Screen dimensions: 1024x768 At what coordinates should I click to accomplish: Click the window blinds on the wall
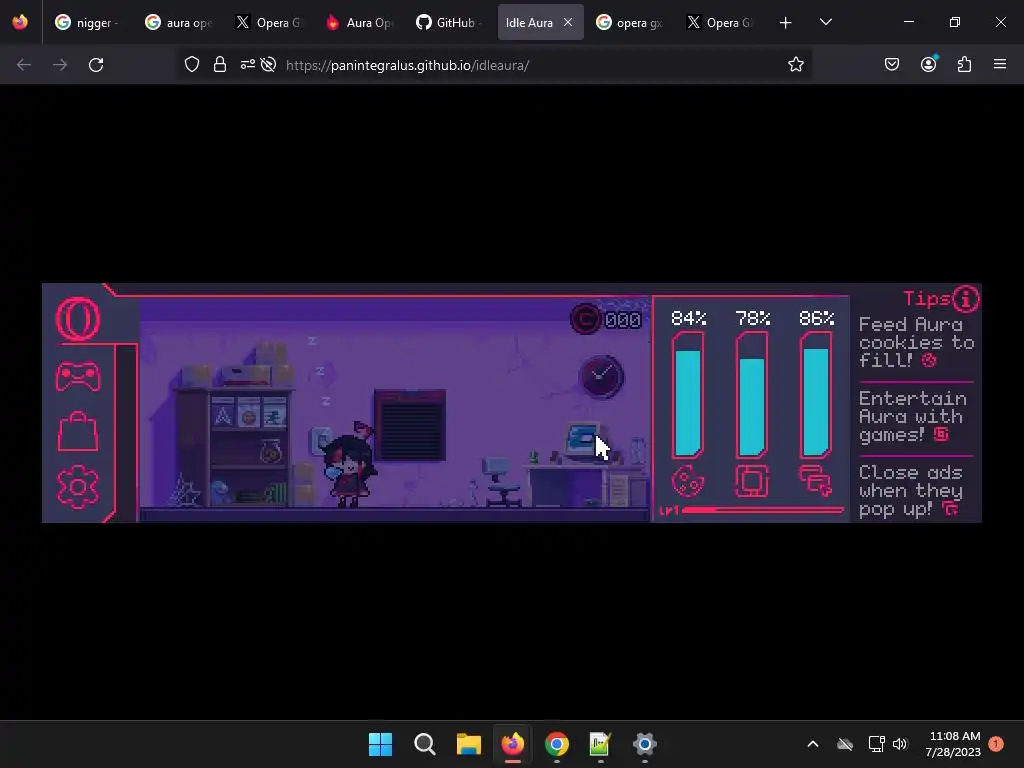[x=410, y=425]
